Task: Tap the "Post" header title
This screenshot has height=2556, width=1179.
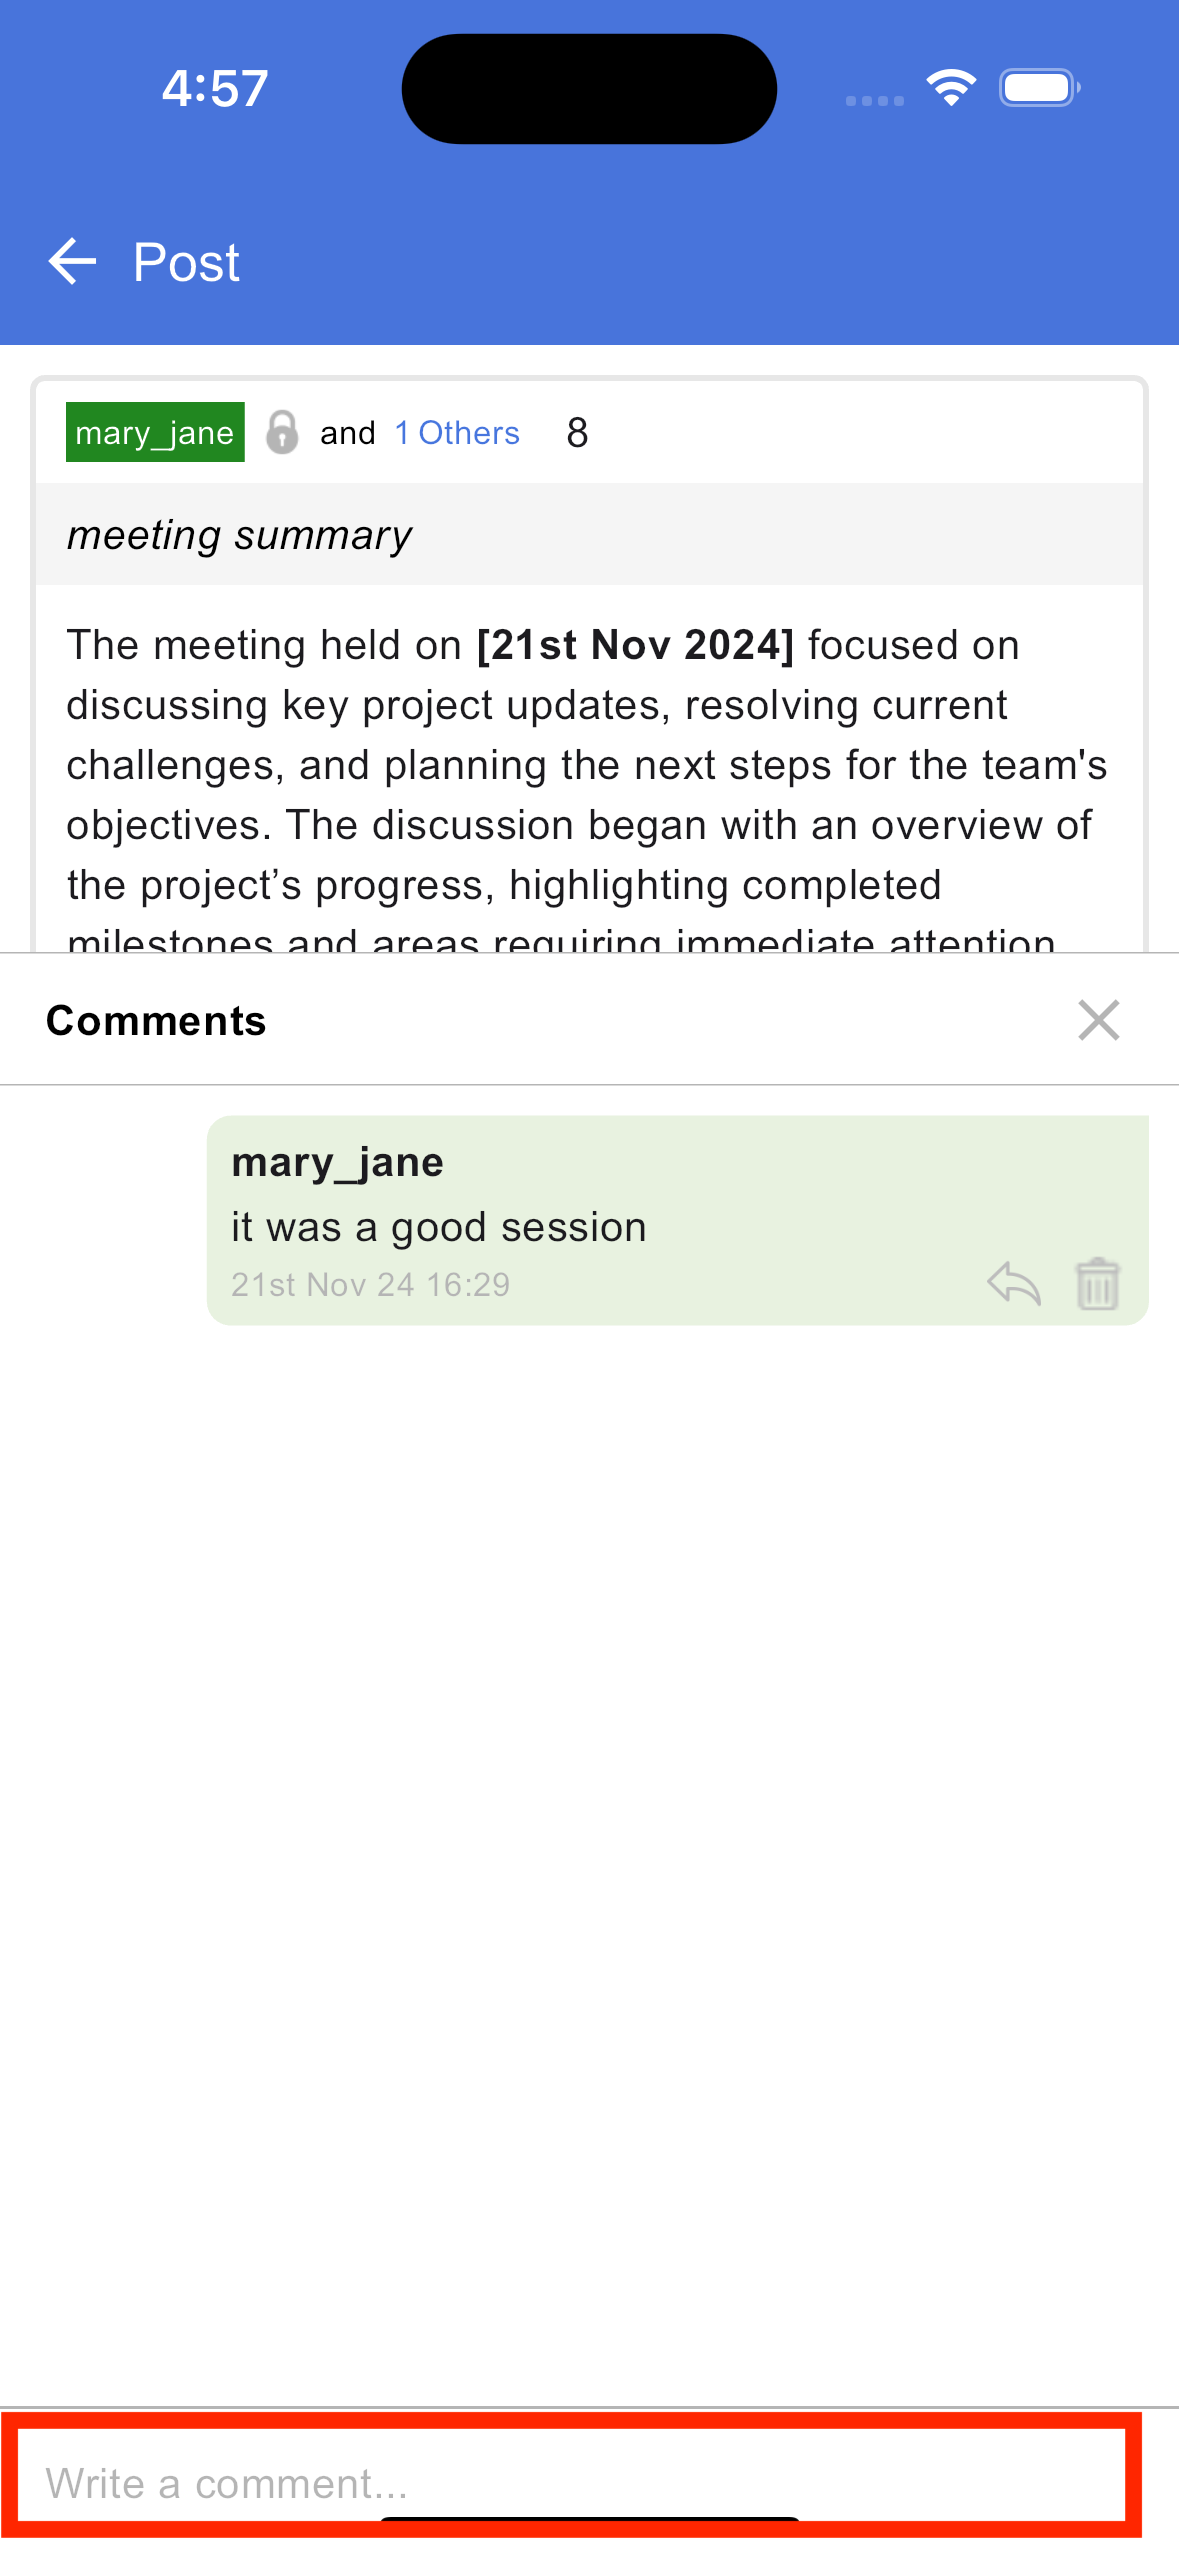Action: click(186, 262)
